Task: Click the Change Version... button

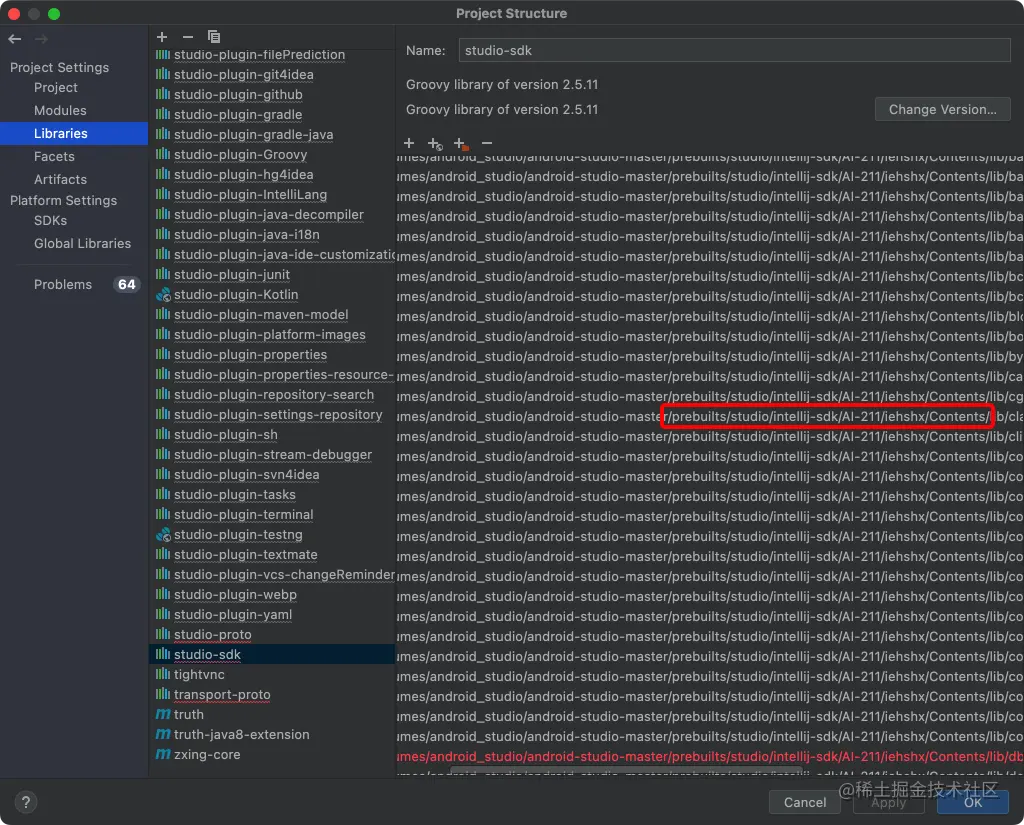Action: [x=942, y=109]
